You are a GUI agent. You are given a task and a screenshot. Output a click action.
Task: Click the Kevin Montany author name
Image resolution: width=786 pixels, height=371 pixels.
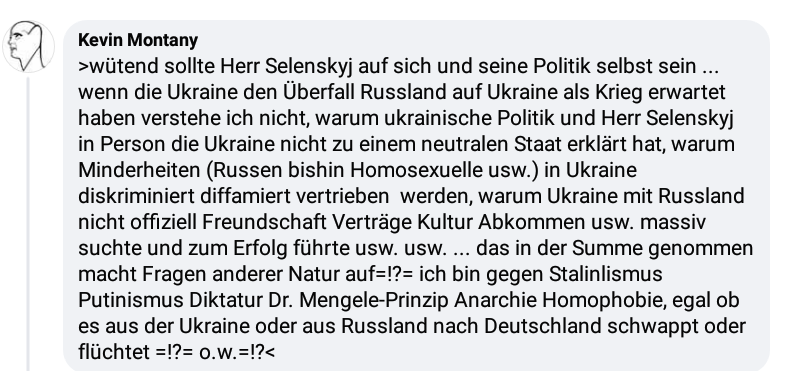(x=138, y=40)
